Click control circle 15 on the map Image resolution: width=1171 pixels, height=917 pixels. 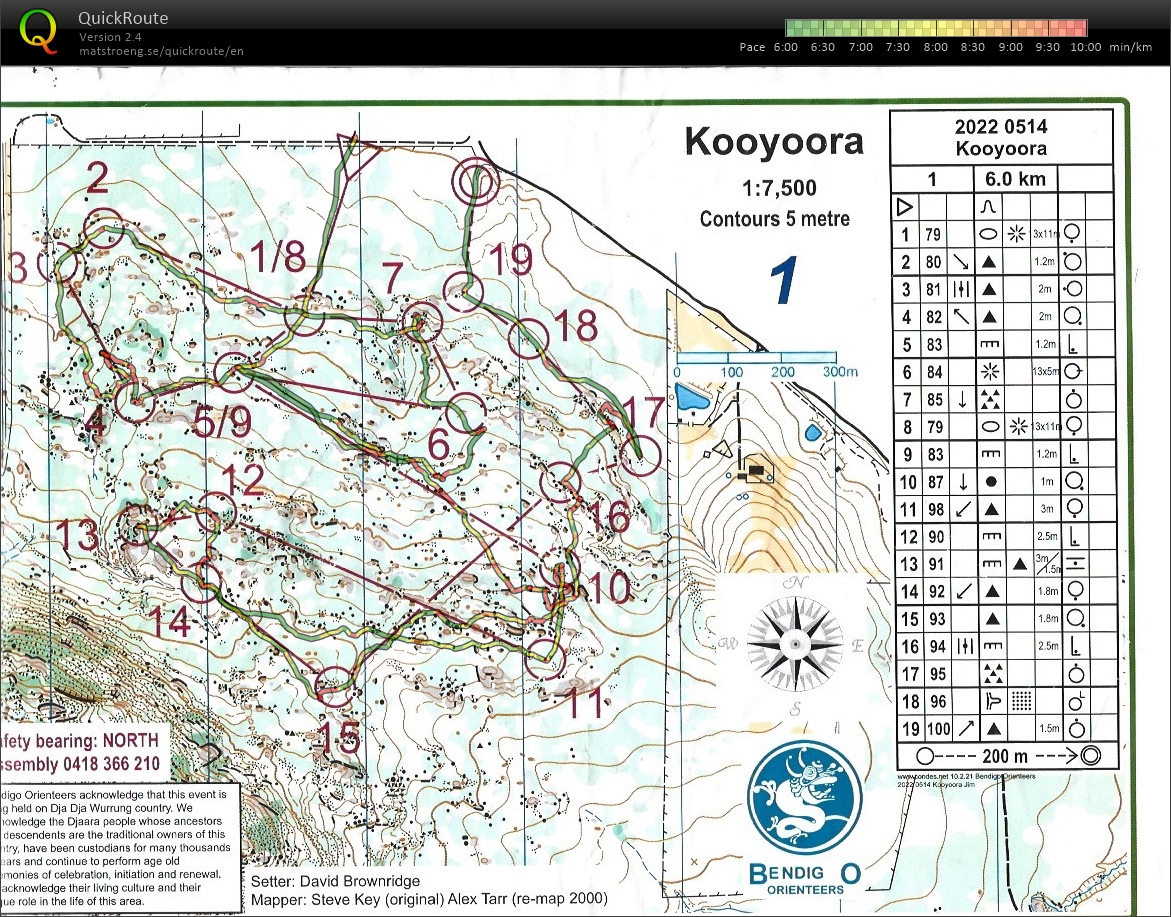coord(333,686)
